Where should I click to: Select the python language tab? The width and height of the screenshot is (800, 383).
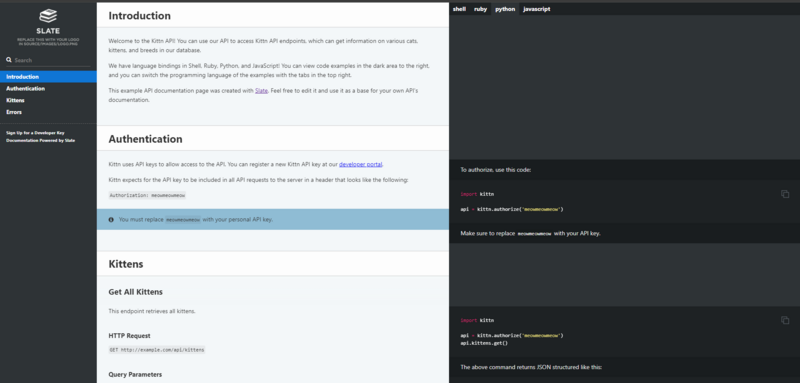point(505,9)
